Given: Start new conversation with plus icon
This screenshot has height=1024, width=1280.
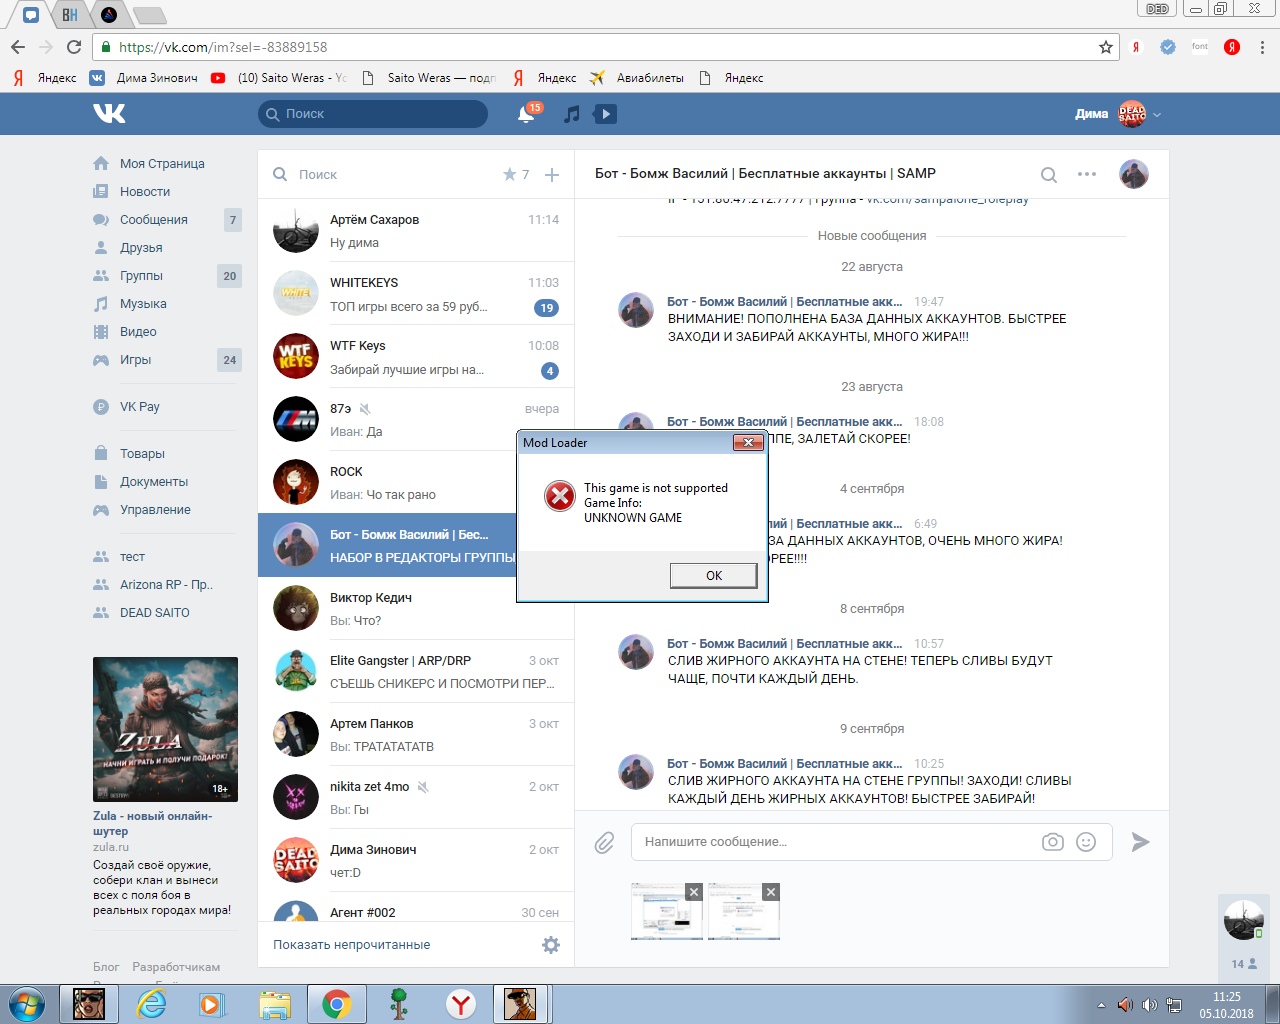Looking at the screenshot, I should pos(551,174).
